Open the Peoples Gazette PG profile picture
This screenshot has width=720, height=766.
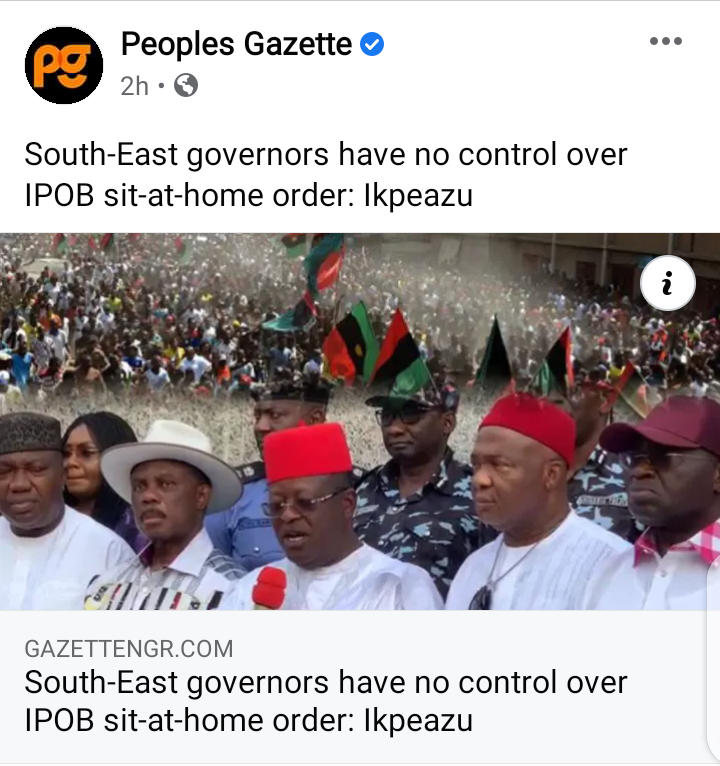pos(64,65)
